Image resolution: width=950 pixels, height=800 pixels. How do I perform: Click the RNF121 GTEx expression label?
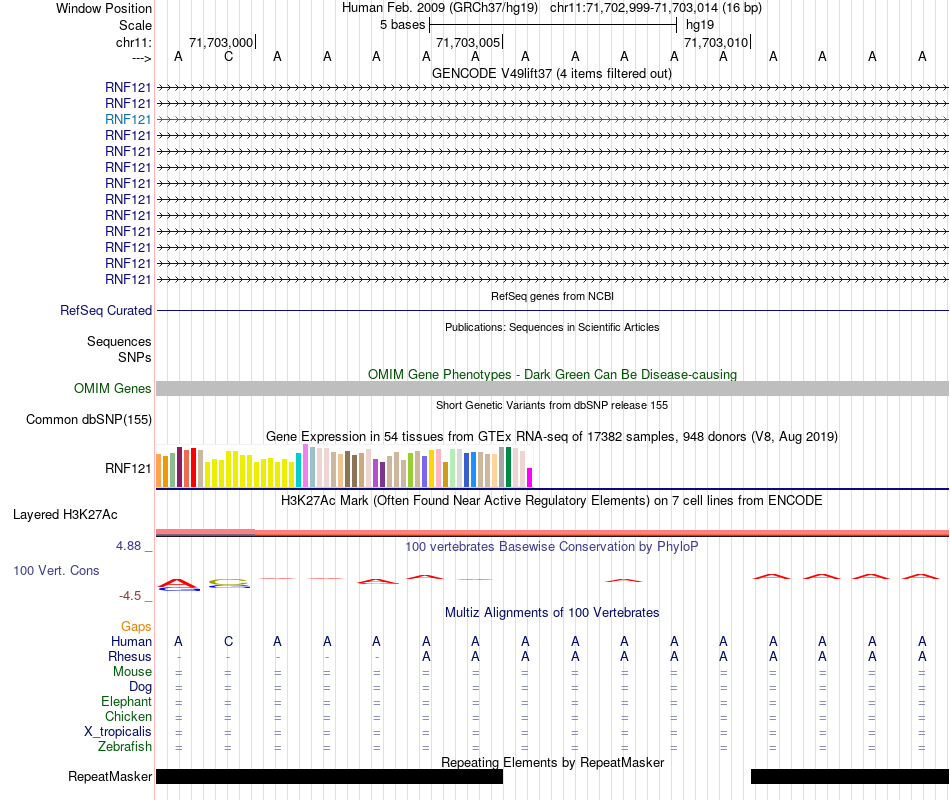128,468
